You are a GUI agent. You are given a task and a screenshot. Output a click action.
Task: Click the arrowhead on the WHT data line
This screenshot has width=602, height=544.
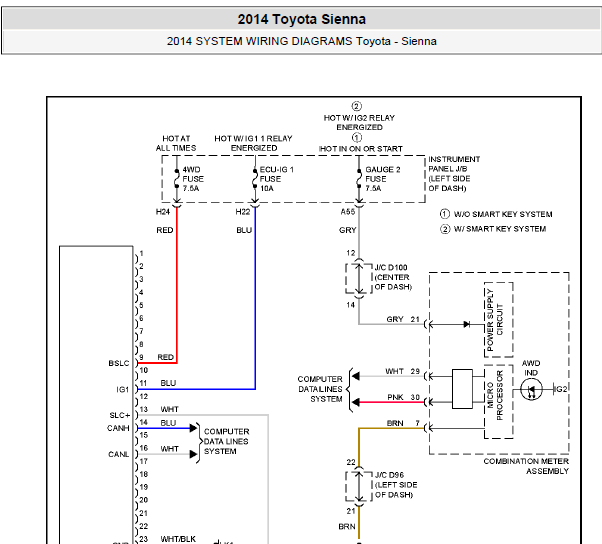coord(356,376)
